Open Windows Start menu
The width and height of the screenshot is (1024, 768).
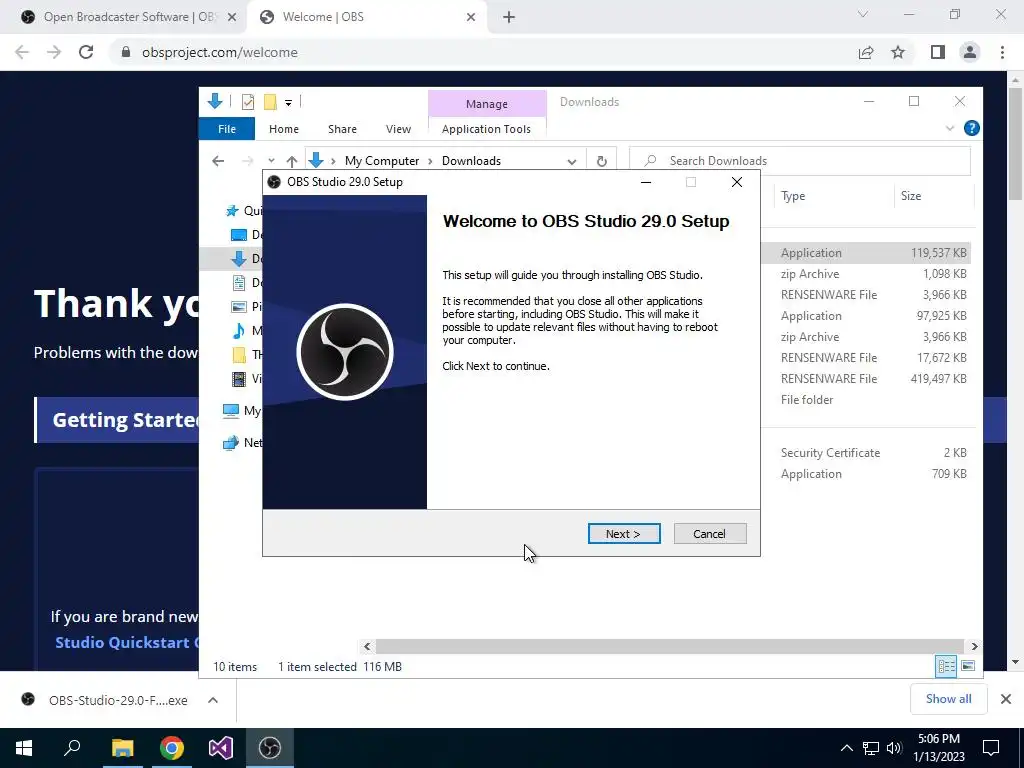pos(24,748)
